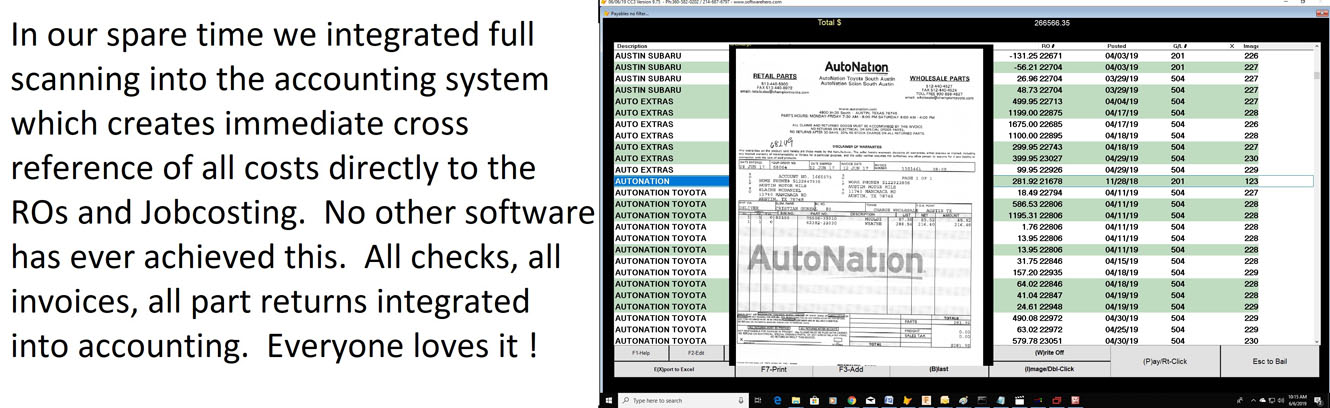
Task: Open the Mail app from the taskbar
Action: pos(871,400)
